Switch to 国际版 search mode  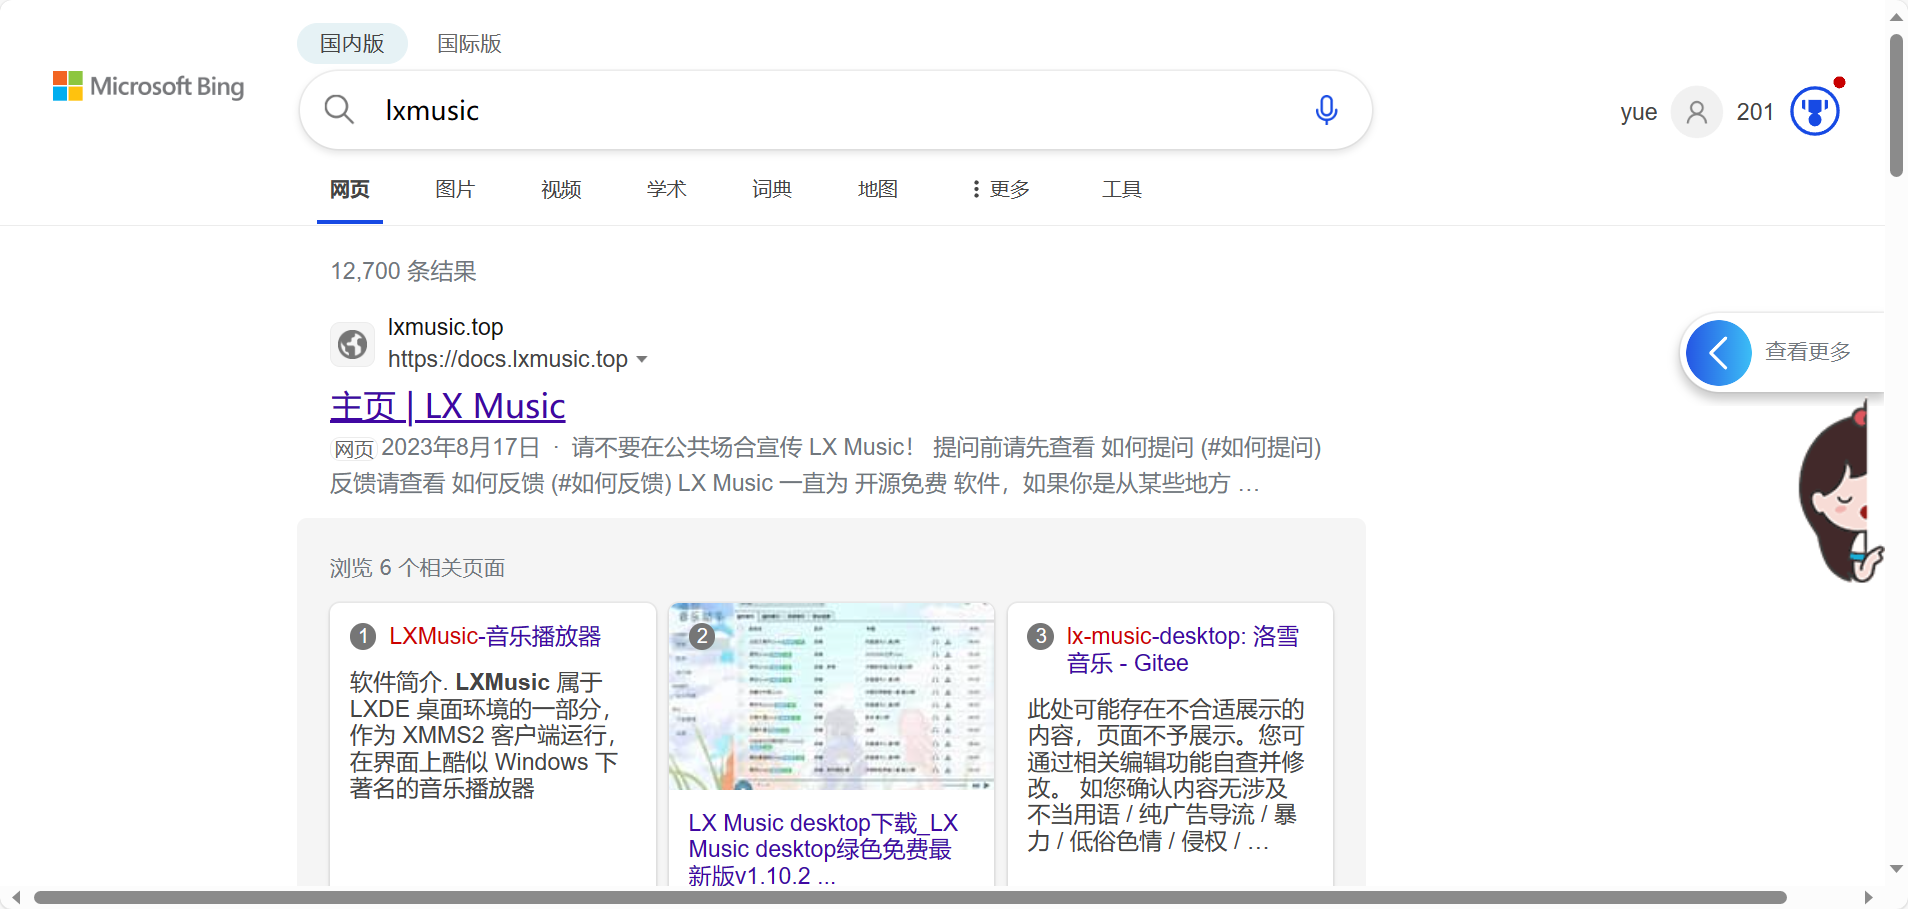[x=469, y=44]
